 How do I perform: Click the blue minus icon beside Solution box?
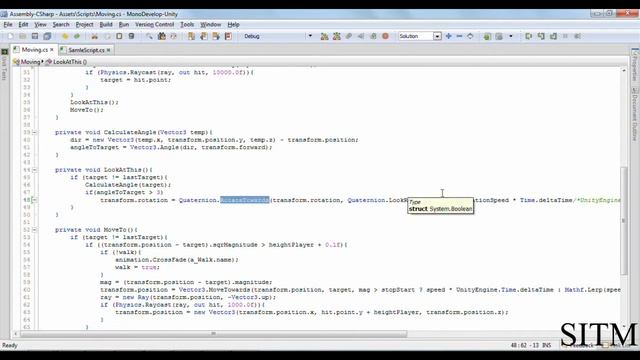(x=459, y=36)
